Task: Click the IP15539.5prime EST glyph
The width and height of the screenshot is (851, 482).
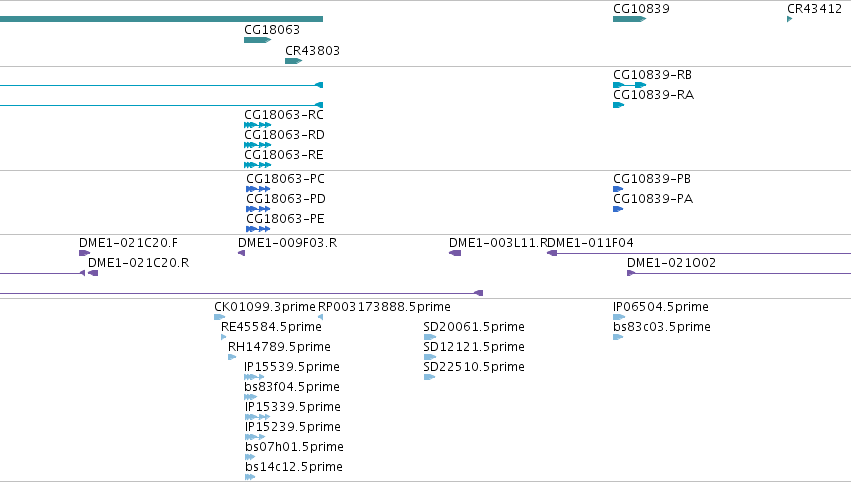Action: pos(254,377)
